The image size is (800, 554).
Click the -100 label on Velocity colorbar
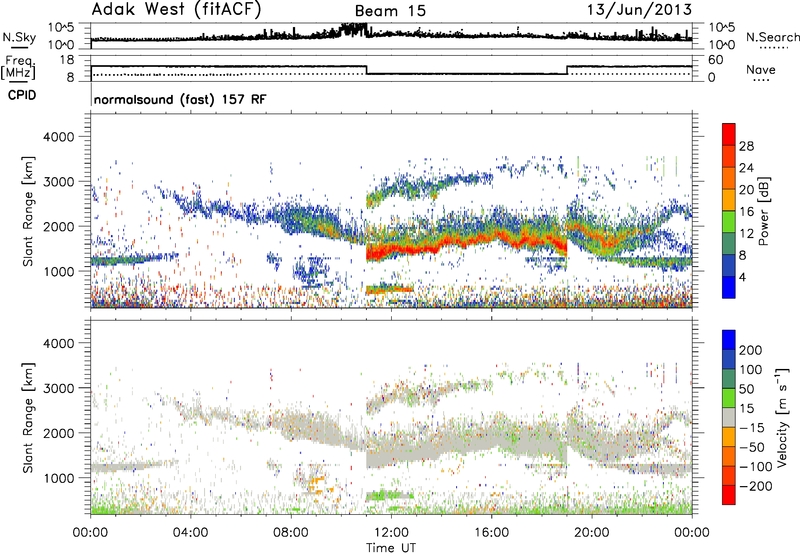pos(756,467)
